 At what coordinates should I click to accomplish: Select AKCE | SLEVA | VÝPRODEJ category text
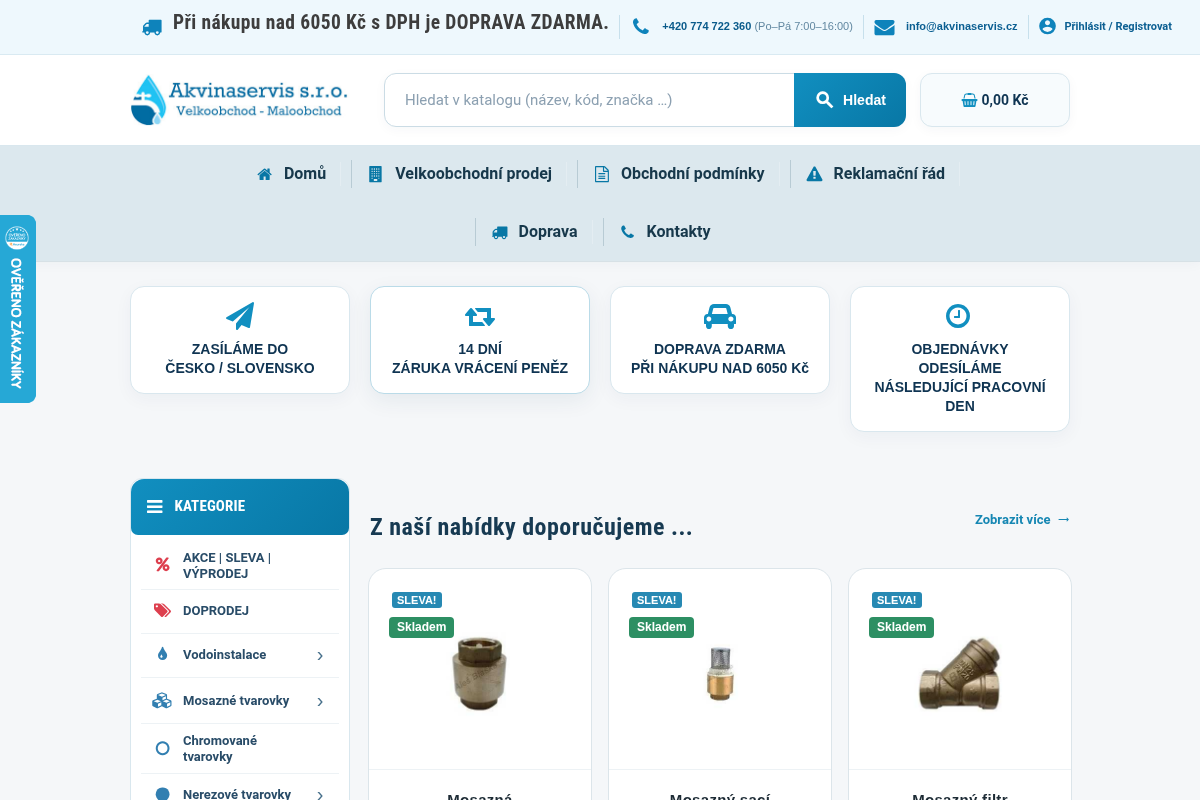227,565
